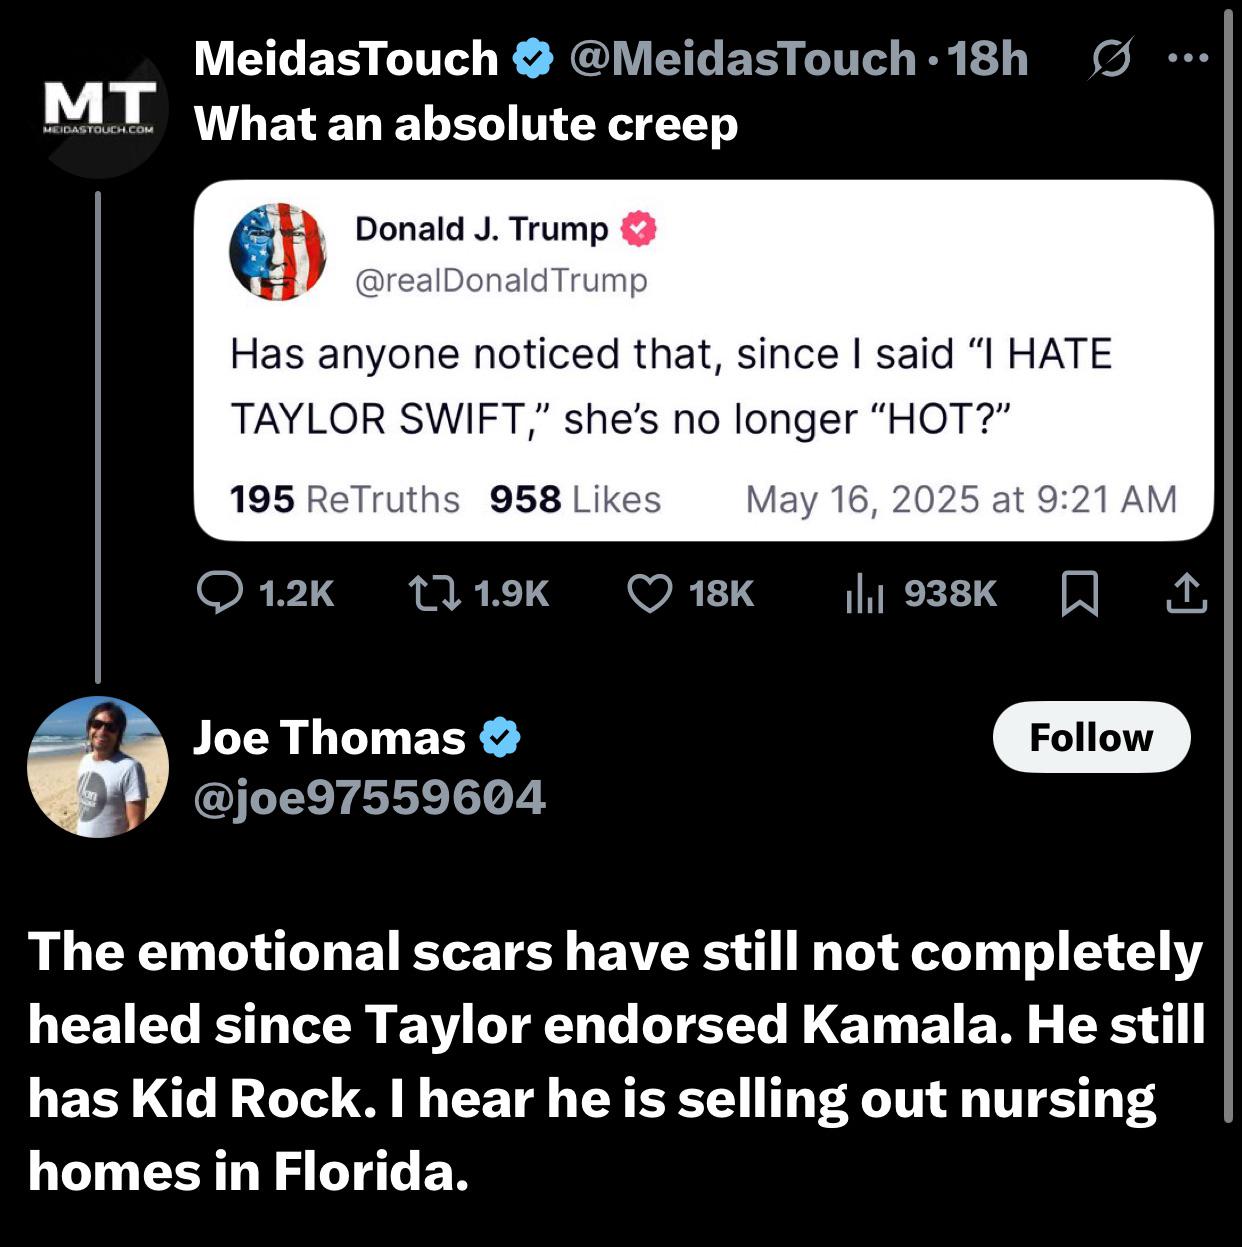Click Joe Thomas verified badge
This screenshot has height=1247, width=1242.
click(500, 737)
